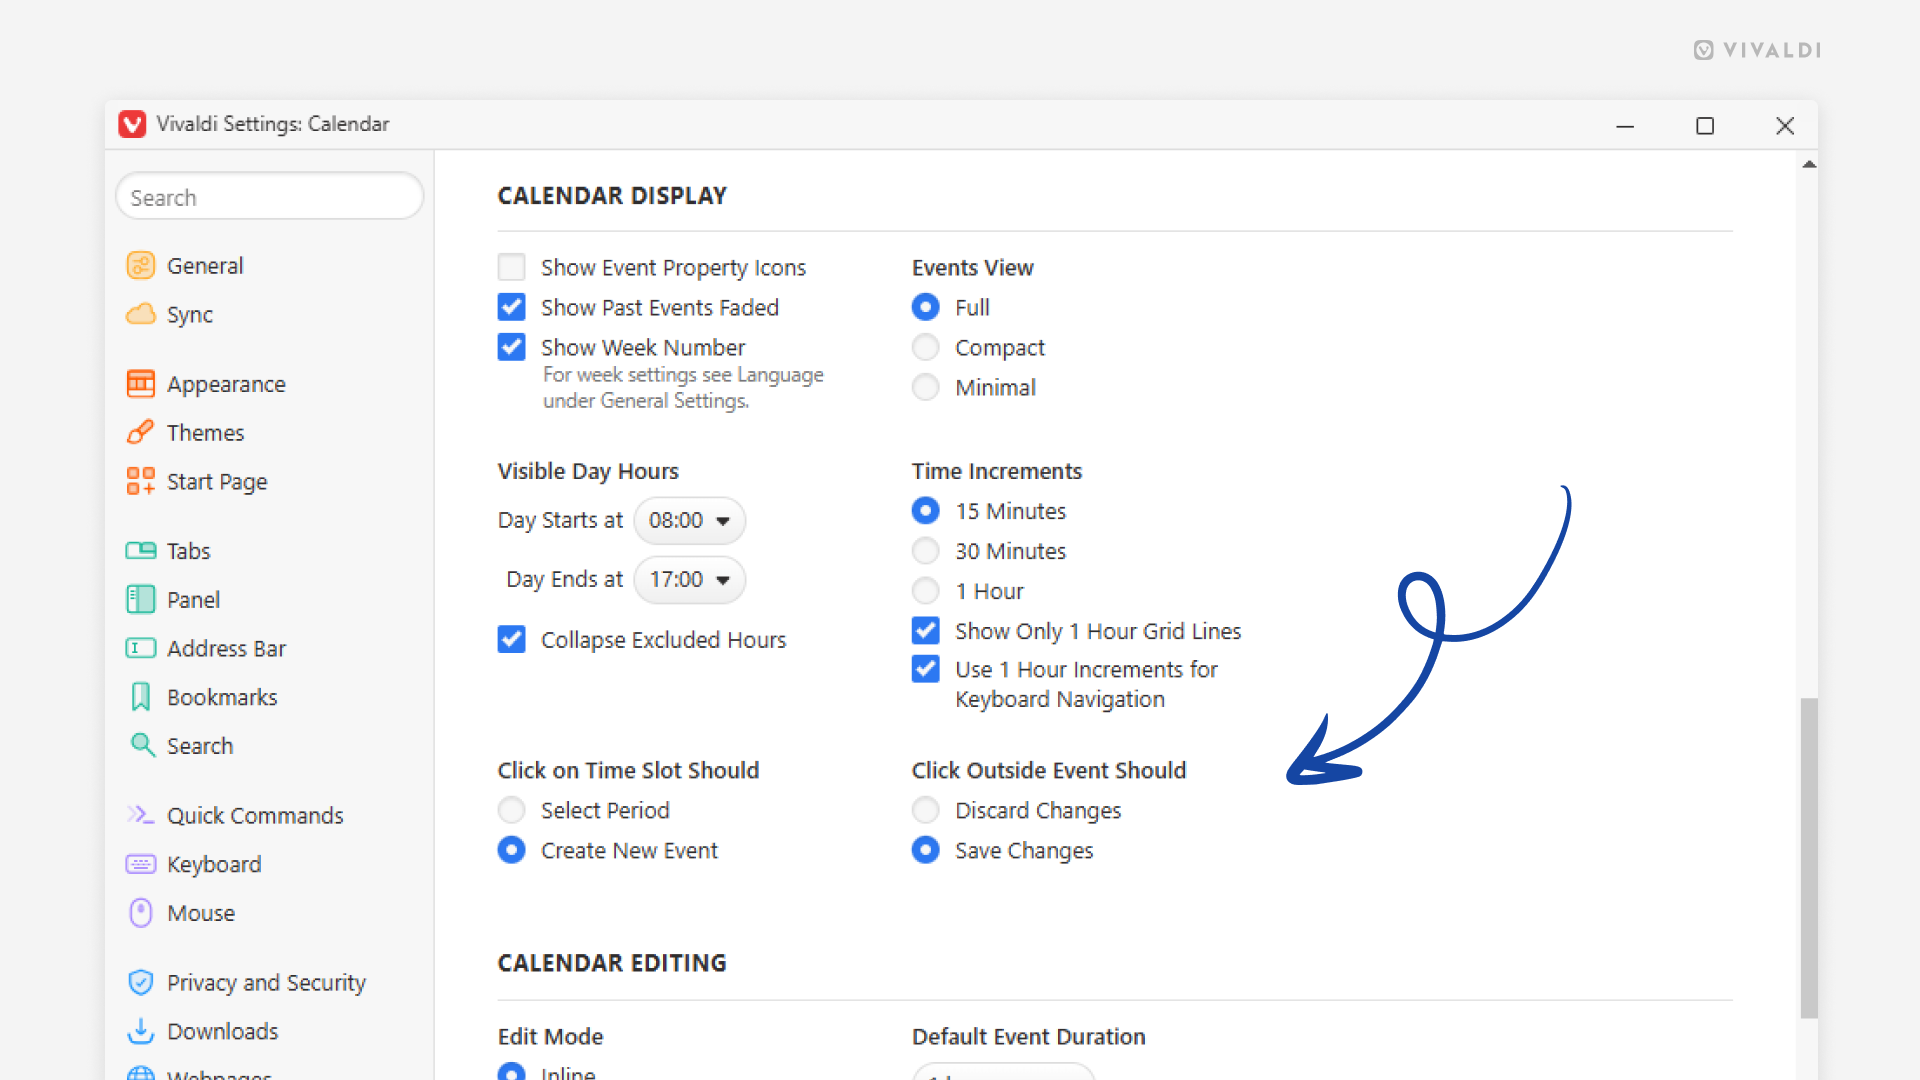This screenshot has width=1920, height=1080.
Task: Toggle Show Only 1 Hour Grid Lines
Action: pos(926,631)
